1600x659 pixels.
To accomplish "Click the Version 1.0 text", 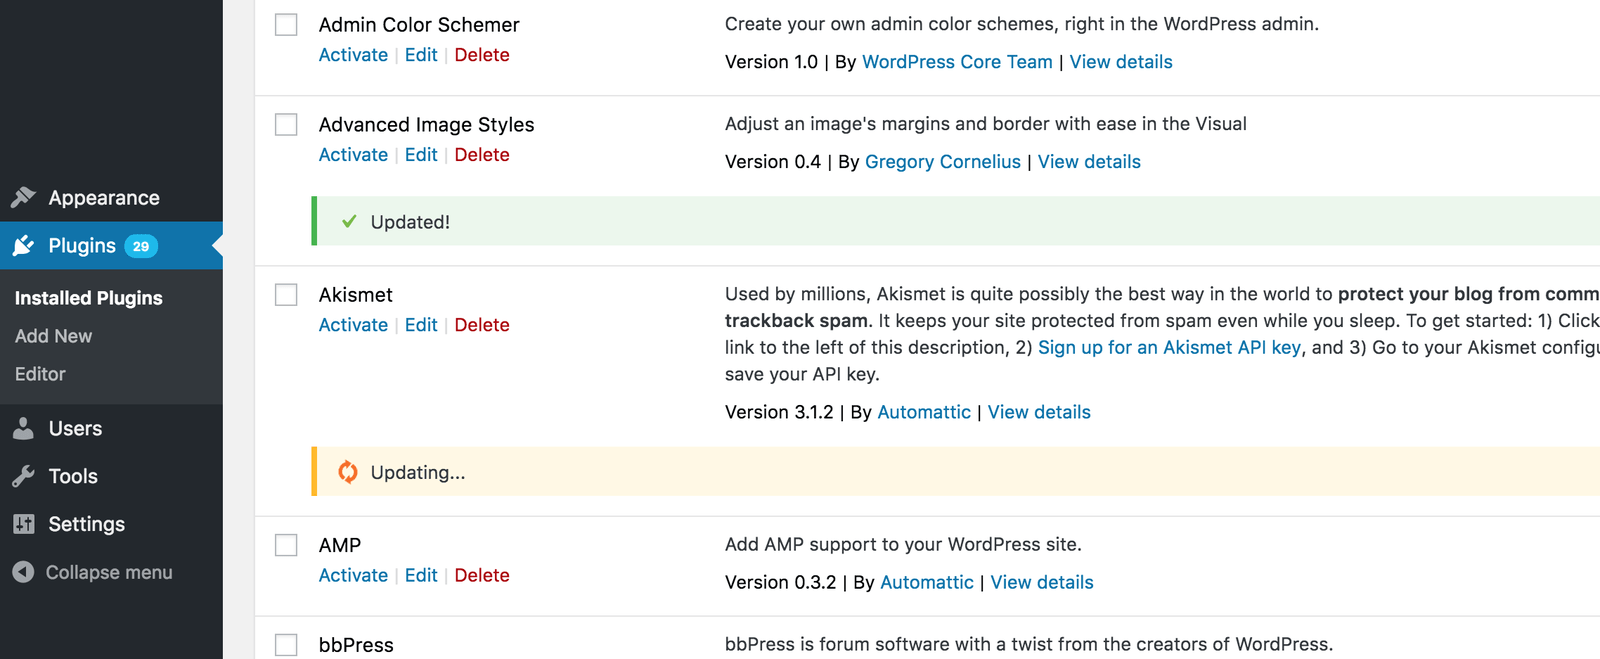I will pyautogui.click(x=771, y=62).
